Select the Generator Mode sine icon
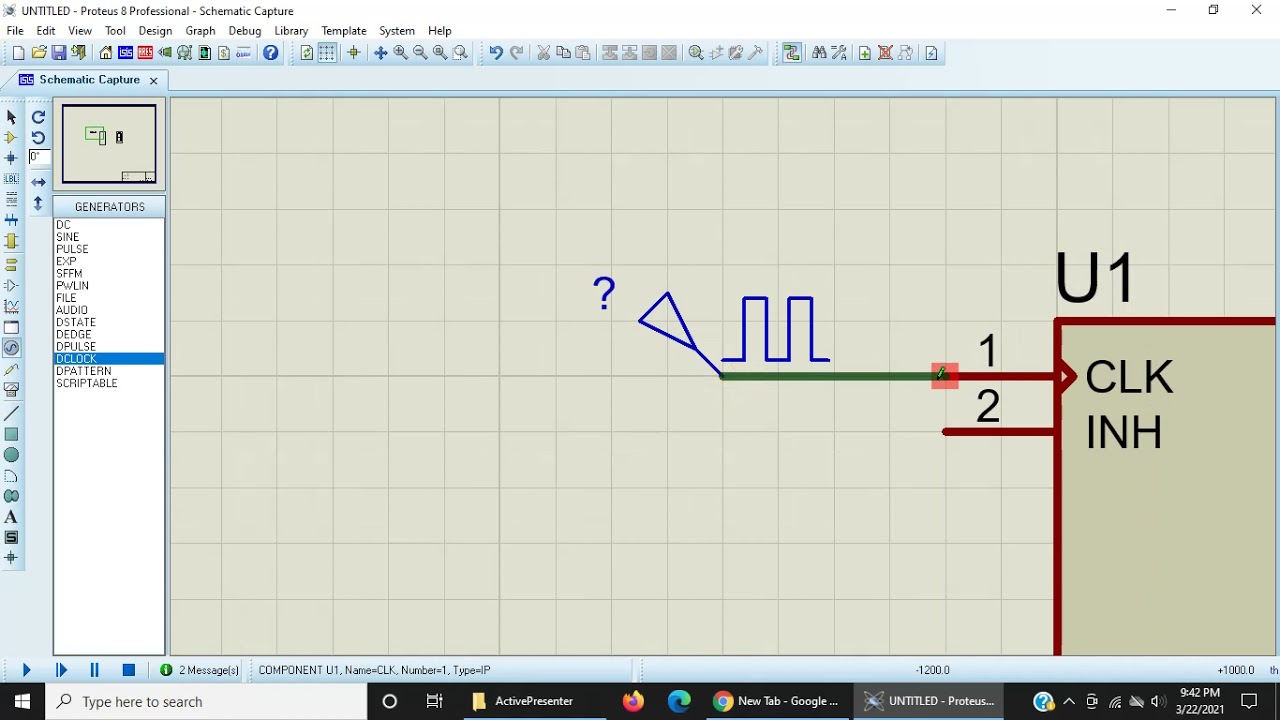Screen dimensions: 1280x720 [x=11, y=348]
